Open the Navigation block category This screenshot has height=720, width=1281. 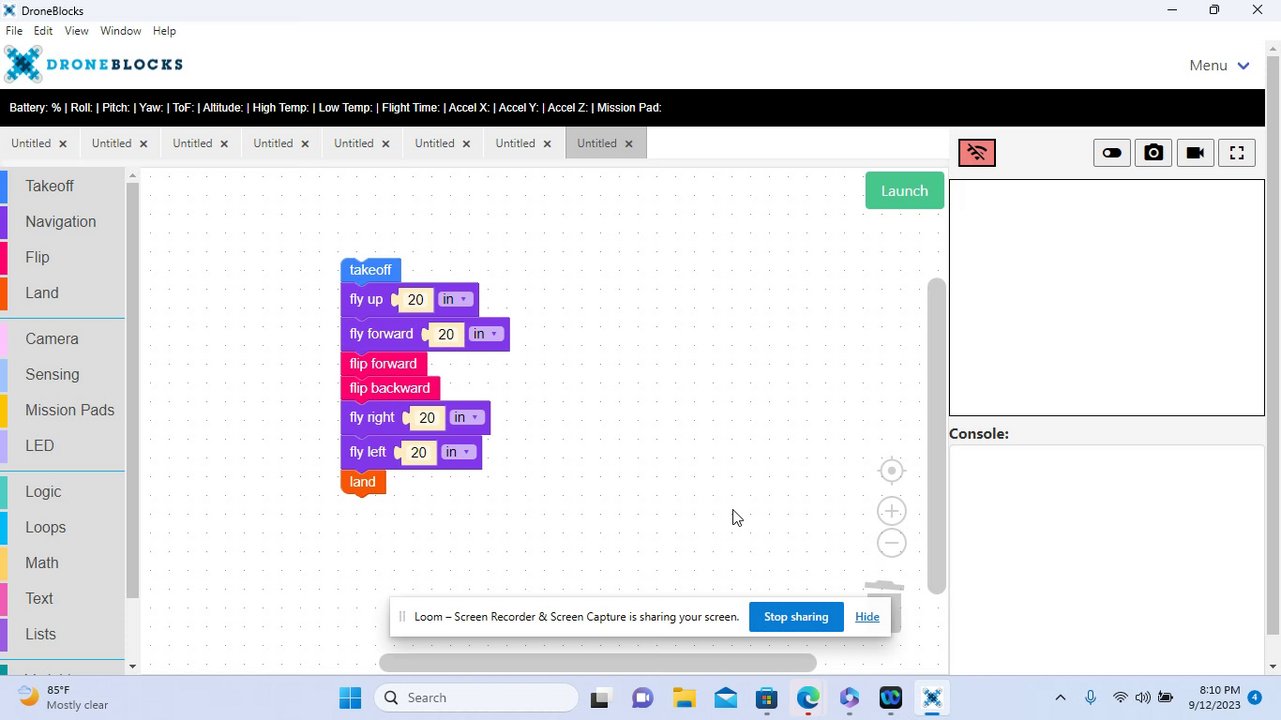[x=61, y=222]
